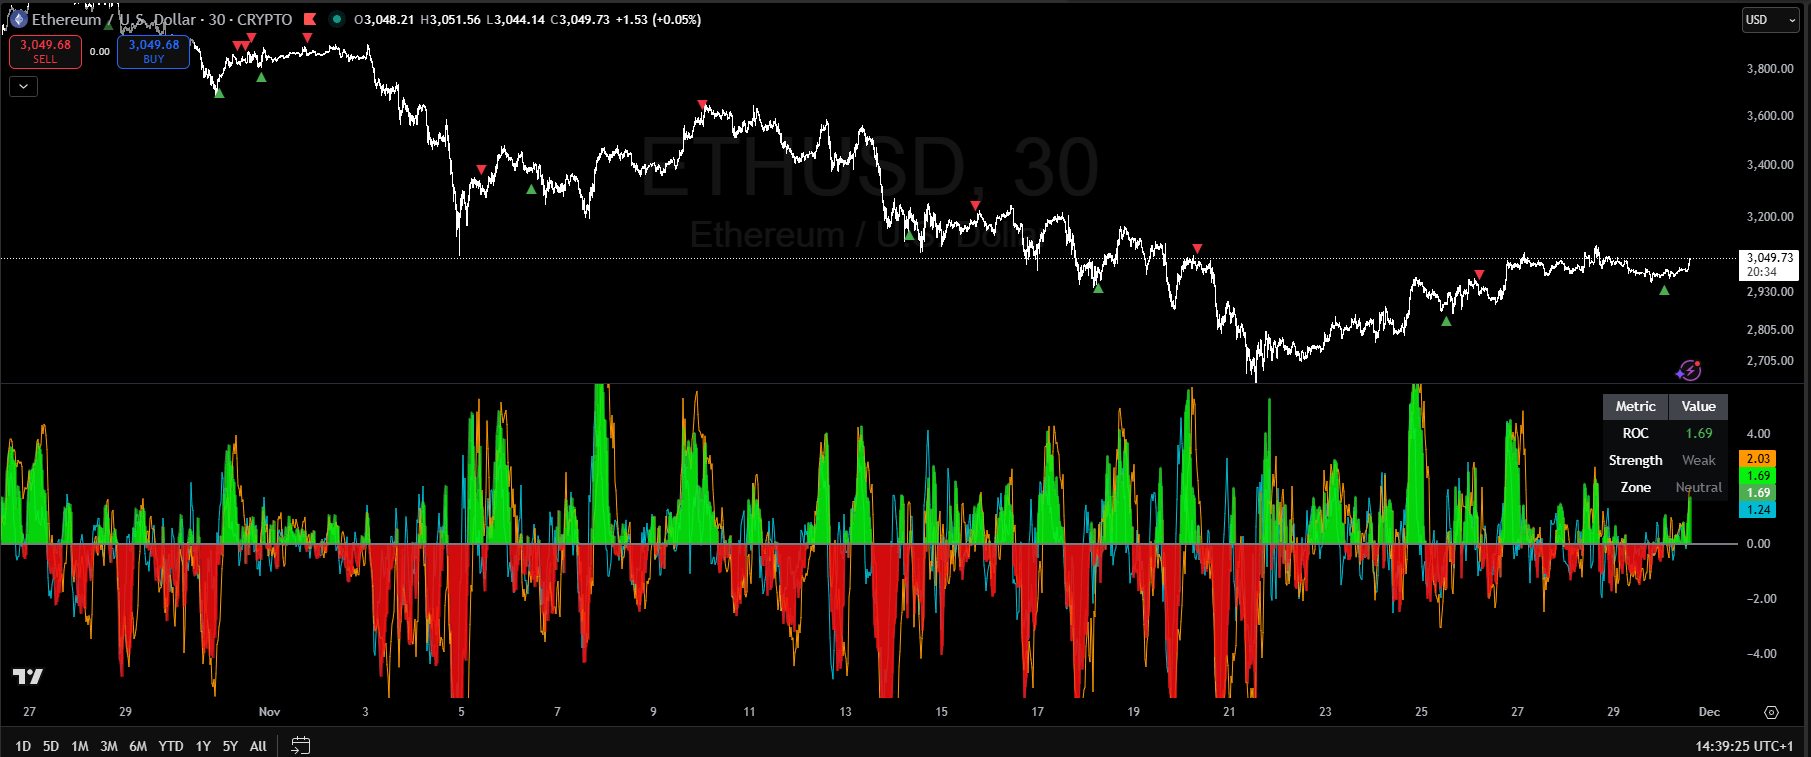Collapse the legend with the chevron button
This screenshot has width=1811, height=757.
point(23,87)
